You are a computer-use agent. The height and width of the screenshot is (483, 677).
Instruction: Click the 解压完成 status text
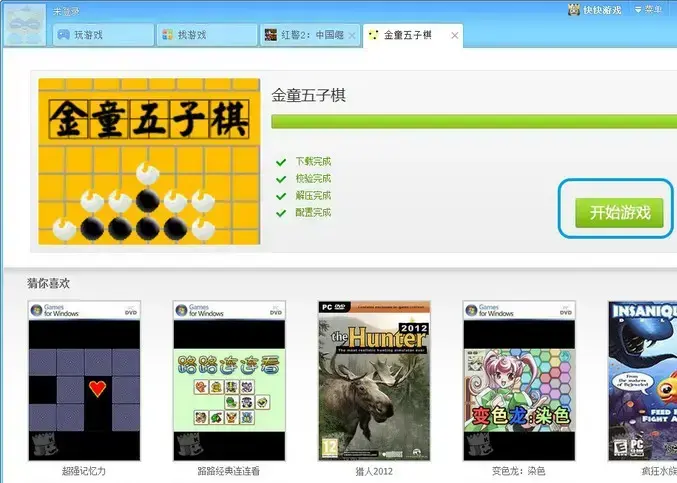point(313,196)
